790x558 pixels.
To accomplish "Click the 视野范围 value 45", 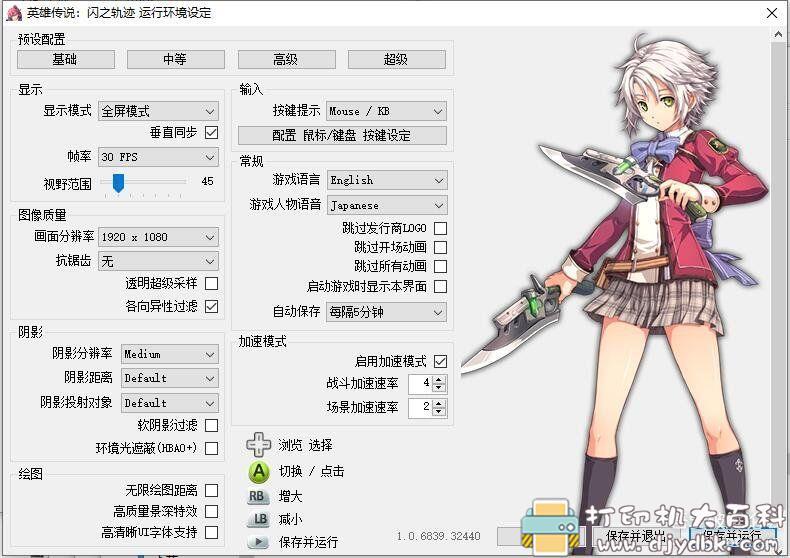I will pyautogui.click(x=207, y=181).
